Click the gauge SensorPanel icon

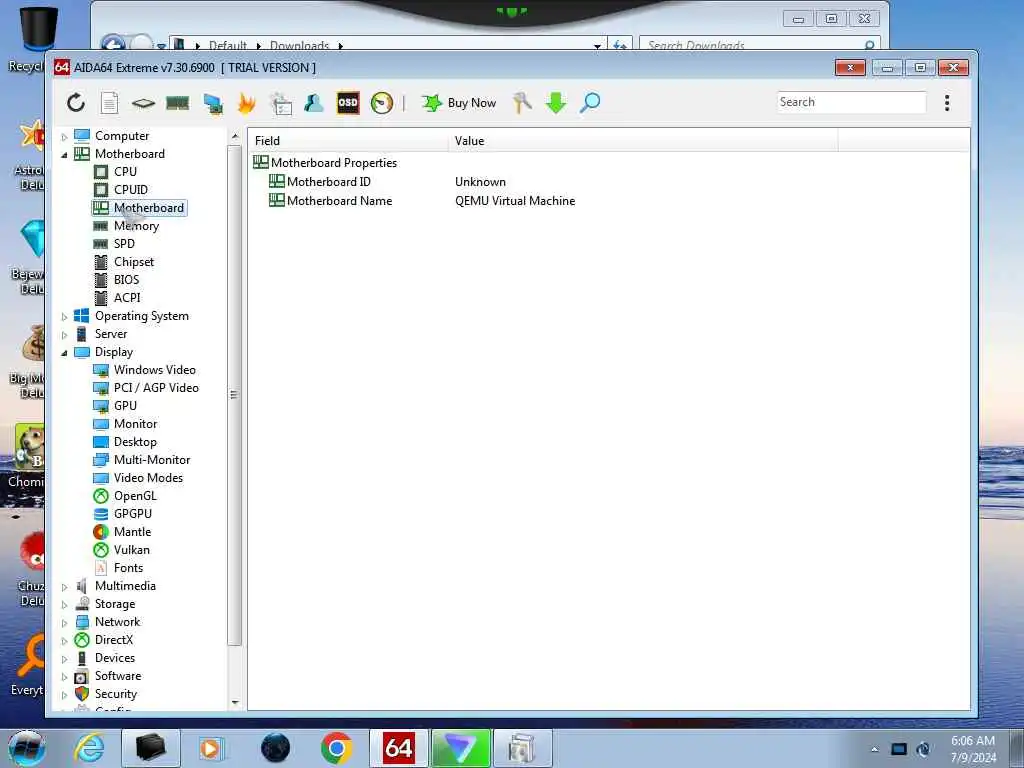pos(381,103)
